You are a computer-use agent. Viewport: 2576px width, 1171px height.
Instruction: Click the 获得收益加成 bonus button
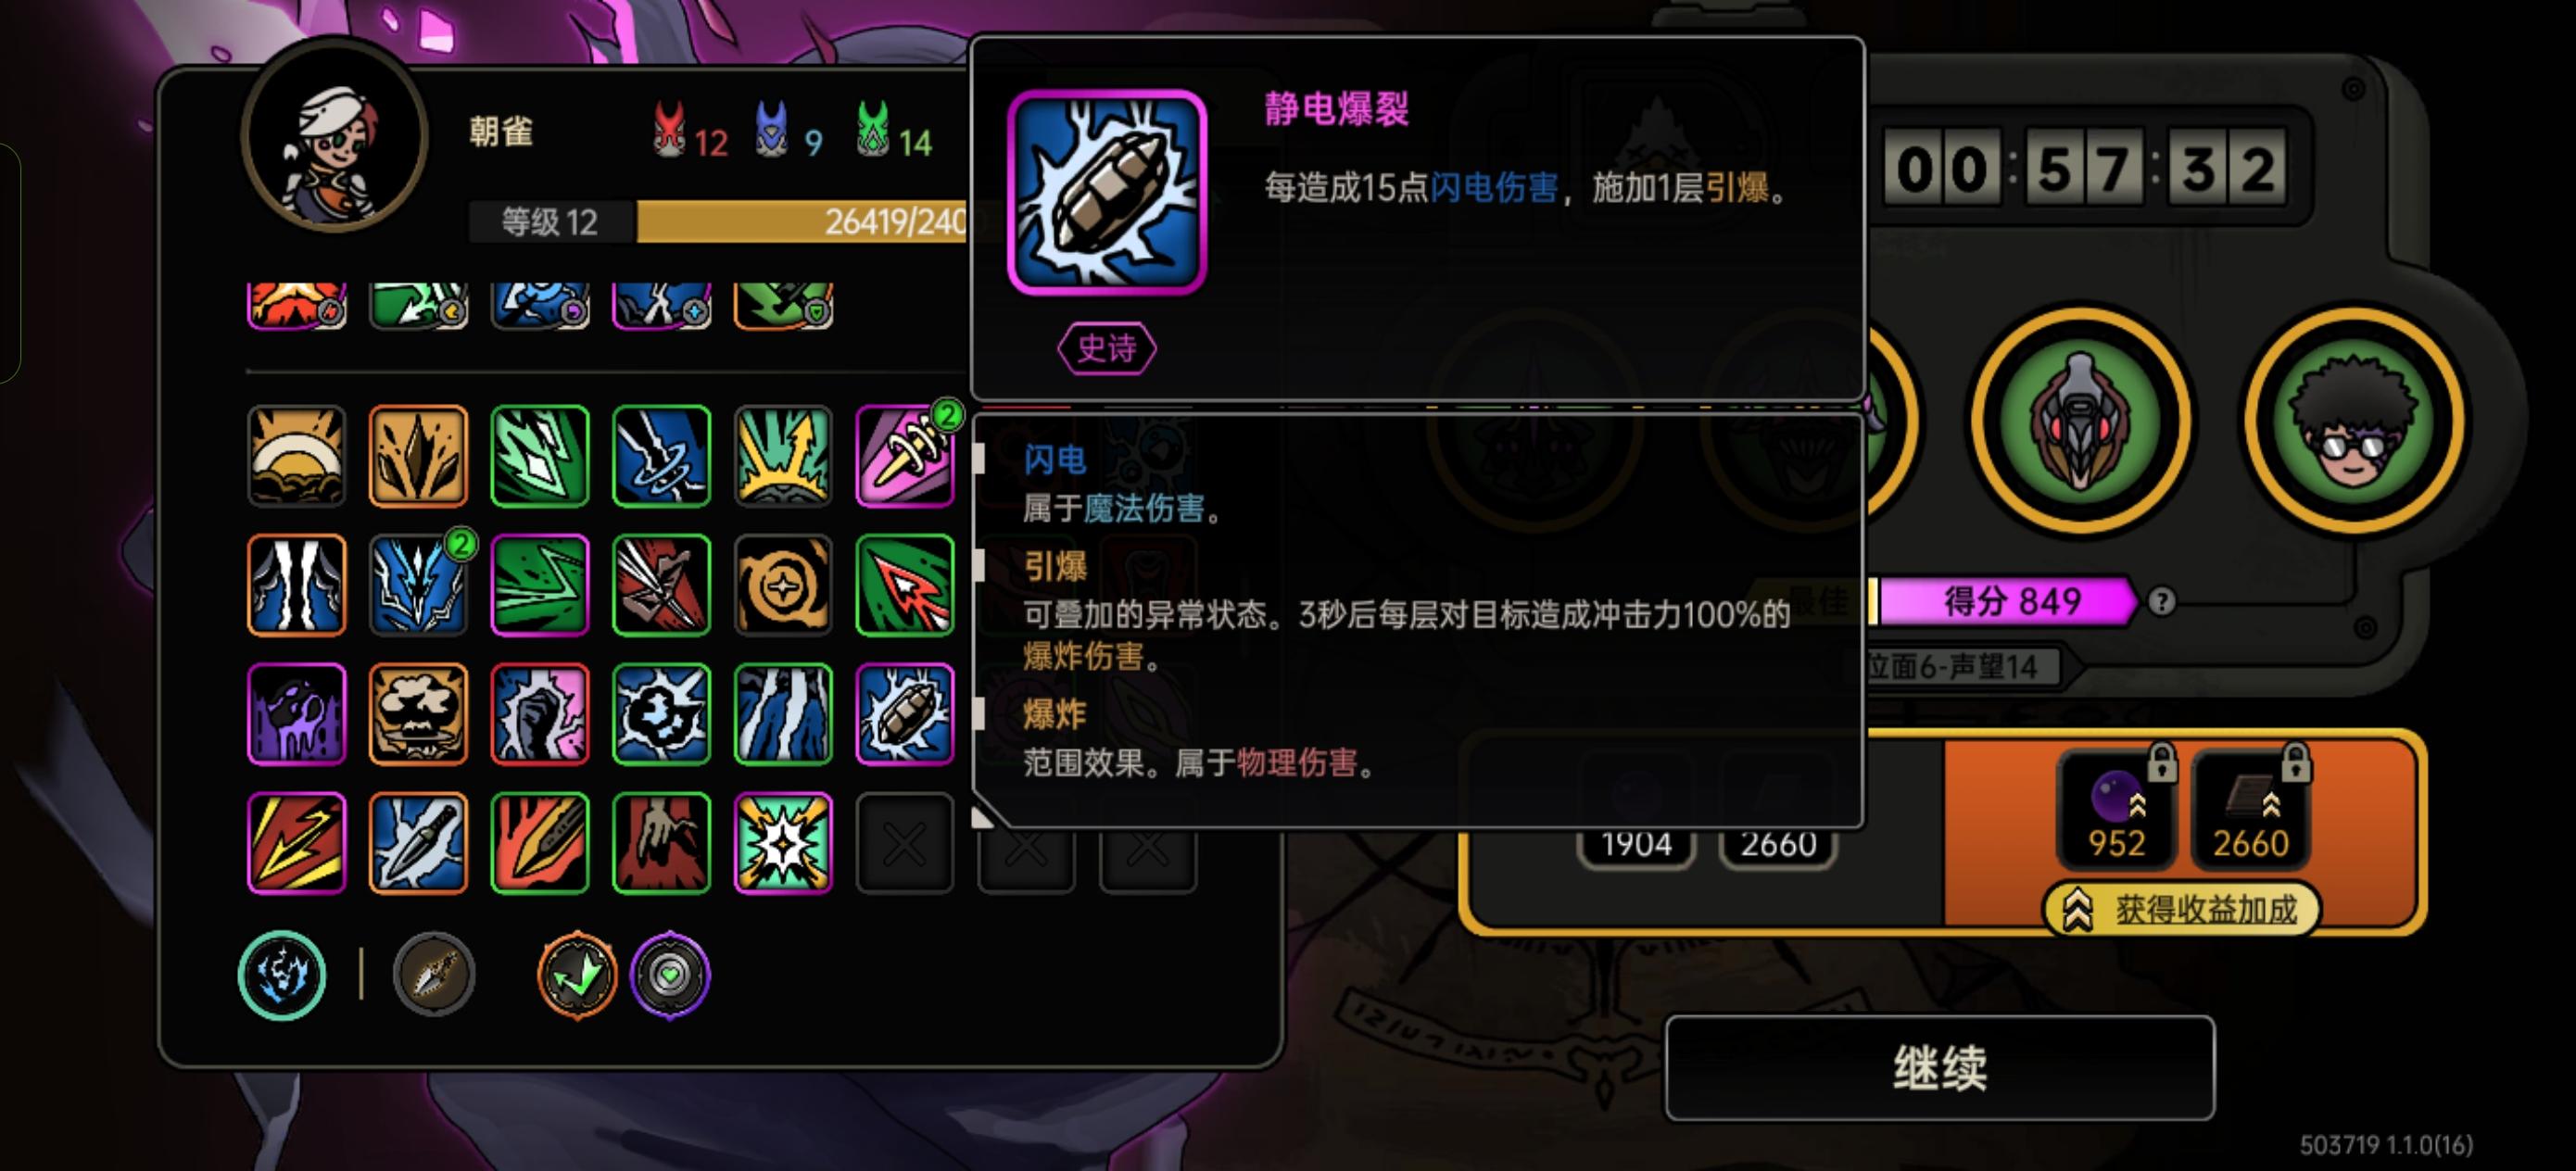(x=2181, y=909)
